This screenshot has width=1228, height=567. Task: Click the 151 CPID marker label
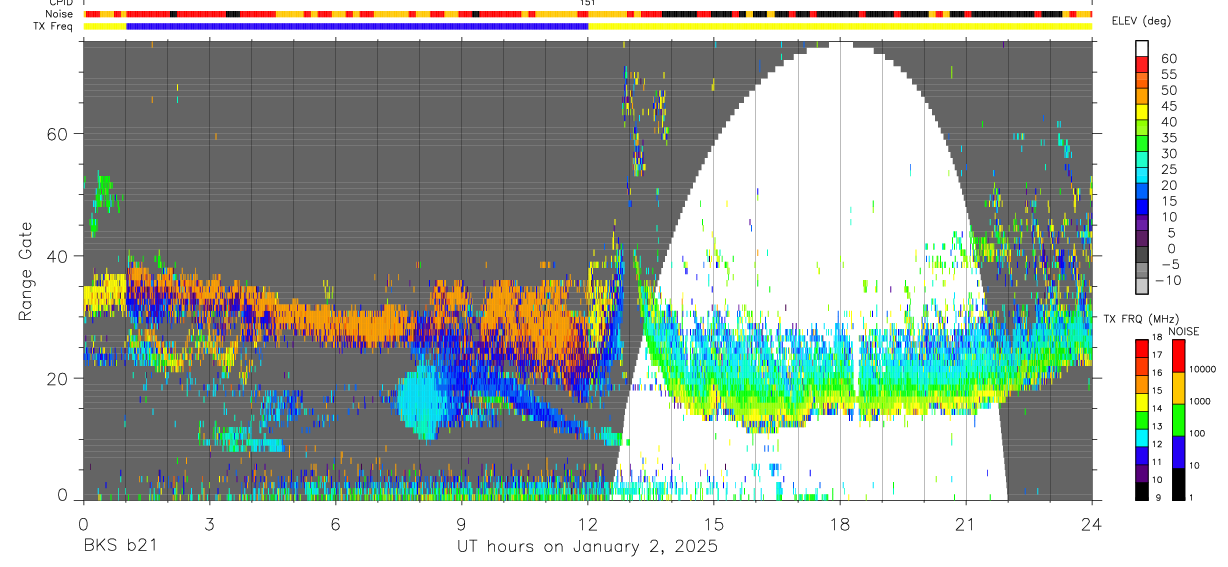pyautogui.click(x=587, y=3)
